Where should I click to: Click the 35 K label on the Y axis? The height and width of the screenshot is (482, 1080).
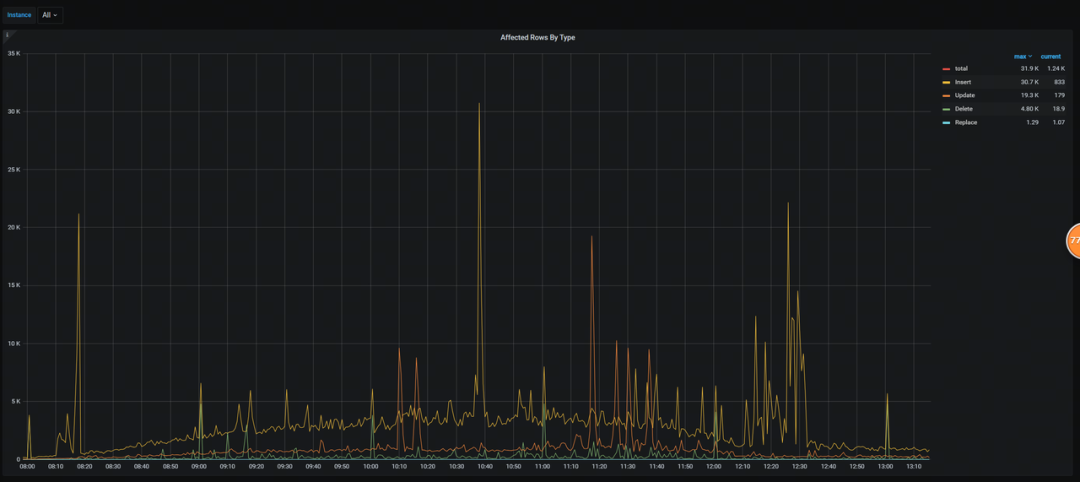tap(14, 53)
